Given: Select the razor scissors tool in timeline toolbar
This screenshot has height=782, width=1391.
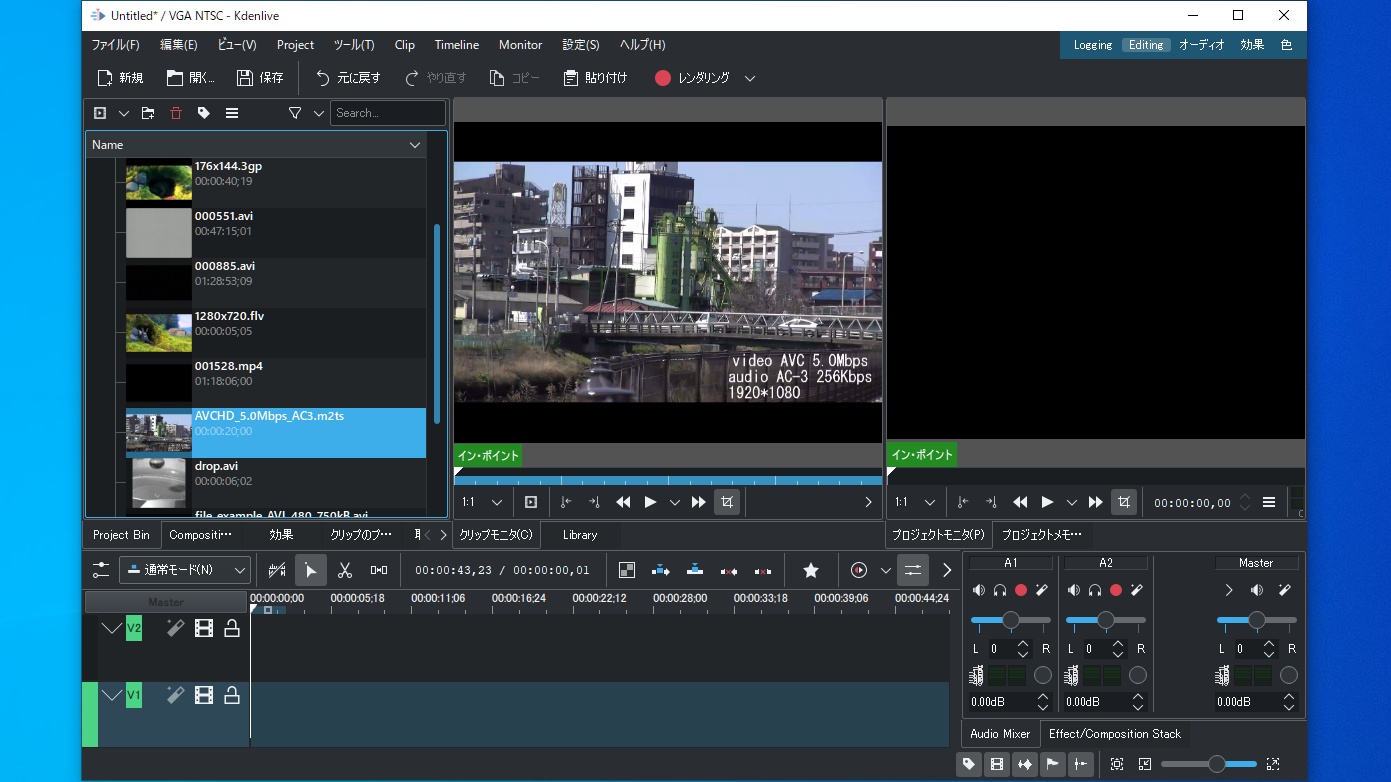Looking at the screenshot, I should 345,570.
